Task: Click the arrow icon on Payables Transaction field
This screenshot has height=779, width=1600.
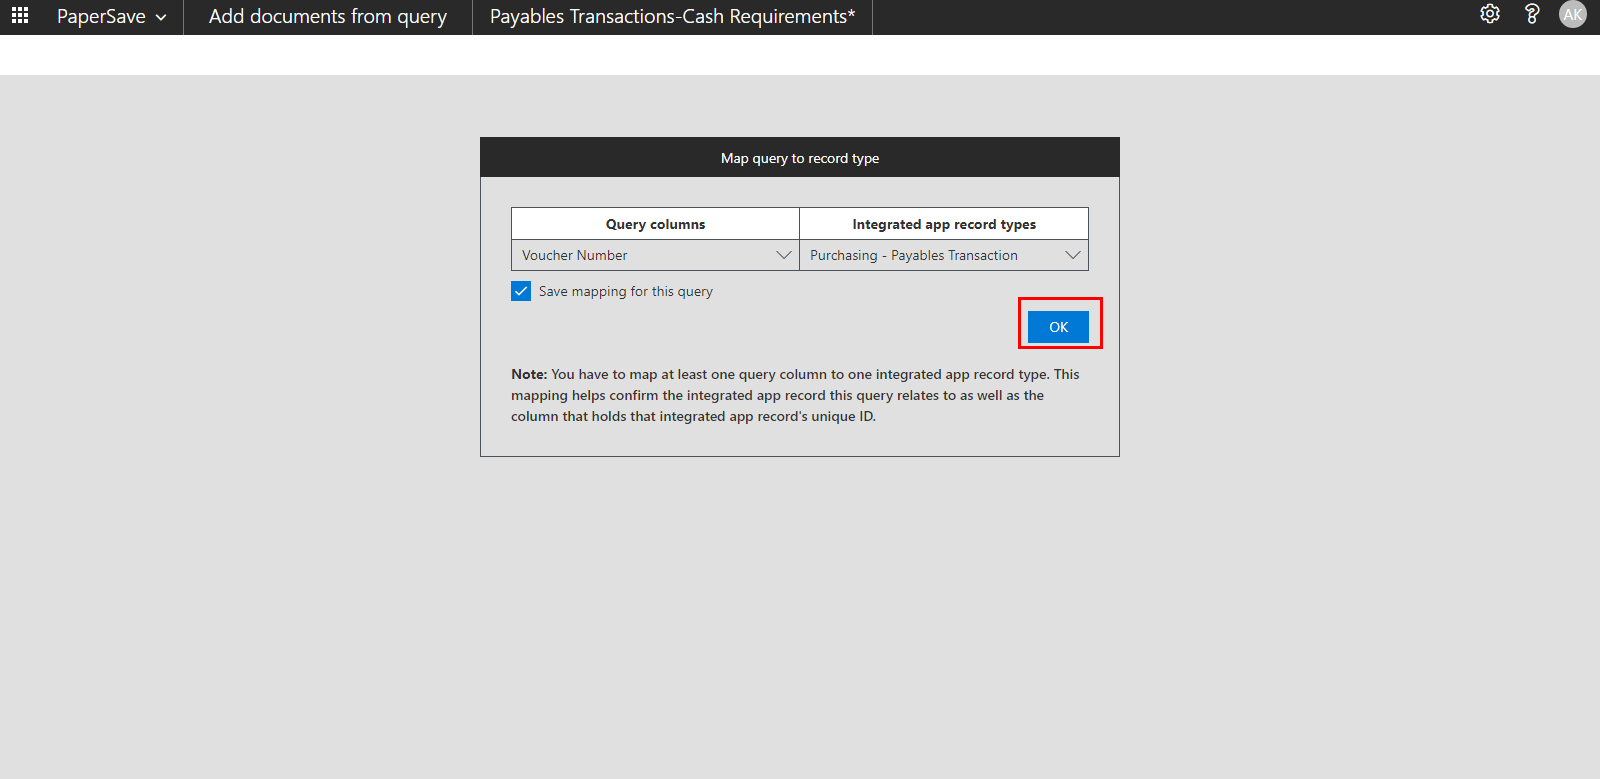Action: 1073,255
